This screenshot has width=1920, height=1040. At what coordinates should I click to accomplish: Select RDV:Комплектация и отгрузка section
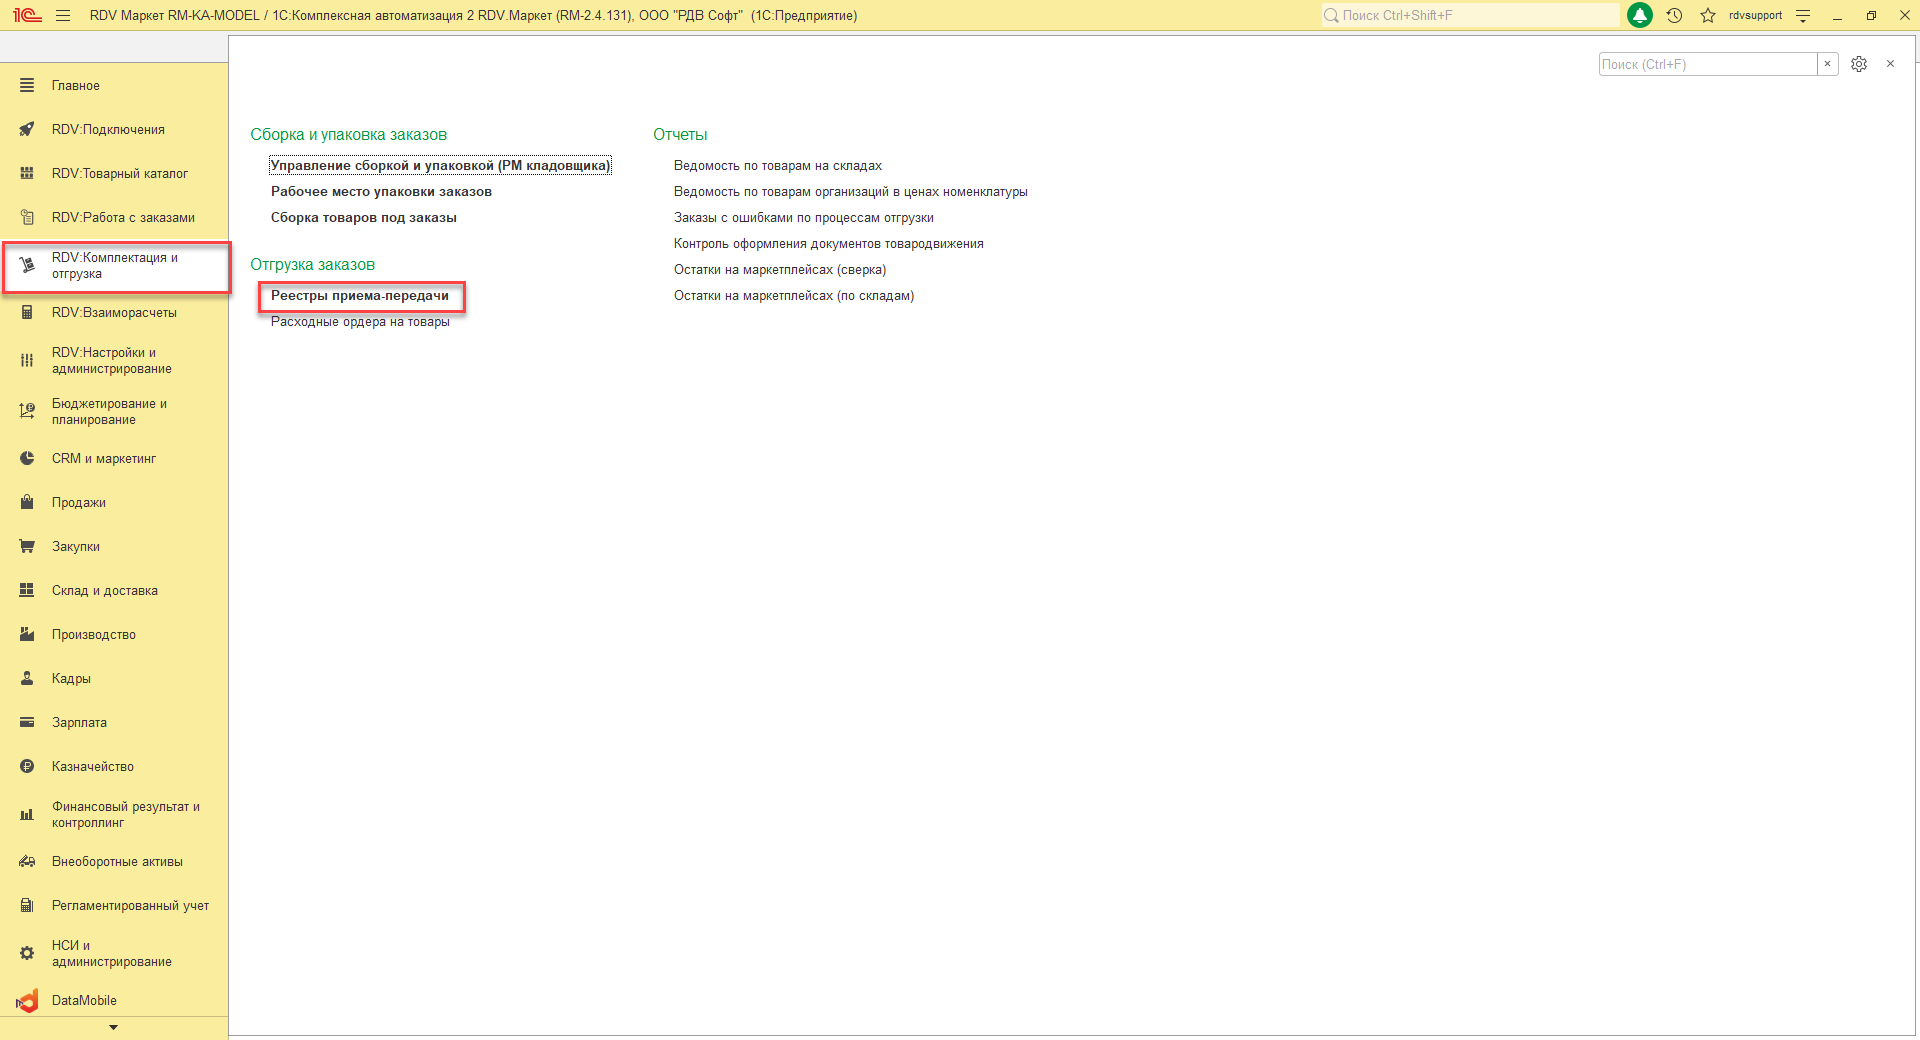115,266
